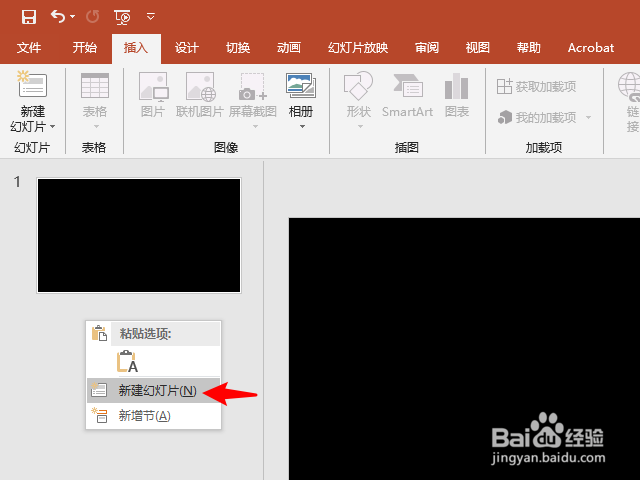Open the Undo history dropdown arrow
Image resolution: width=640 pixels, height=480 pixels.
coord(73,17)
